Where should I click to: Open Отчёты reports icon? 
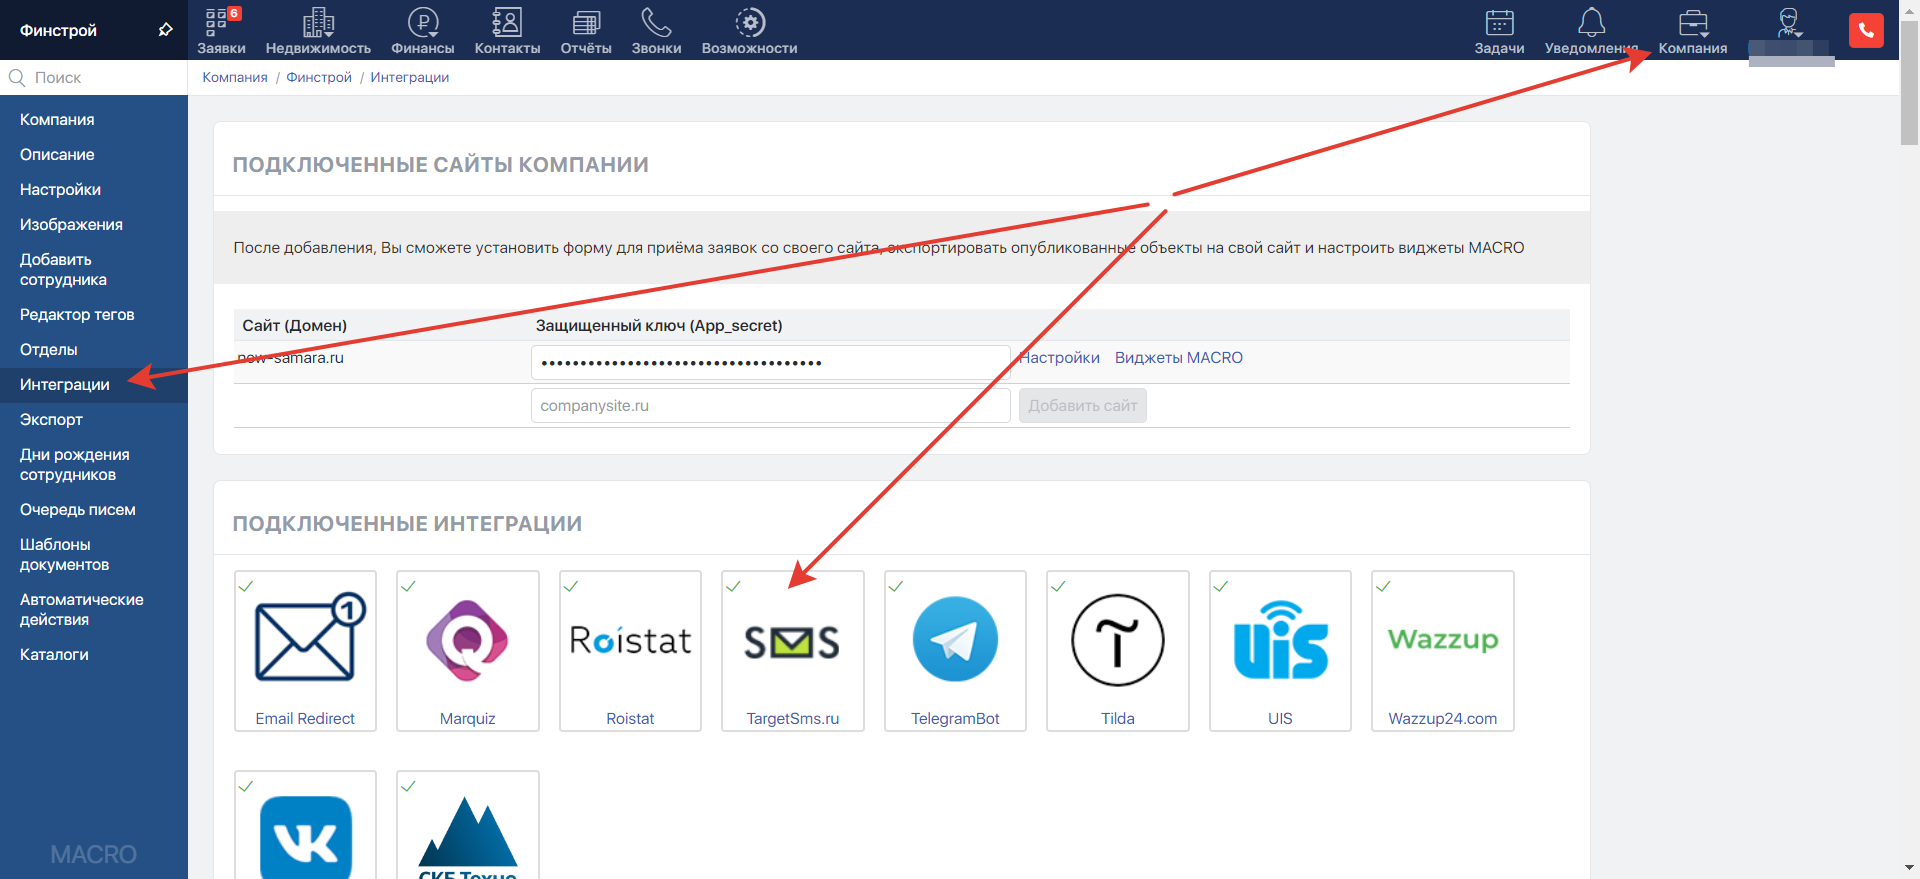pos(586,22)
